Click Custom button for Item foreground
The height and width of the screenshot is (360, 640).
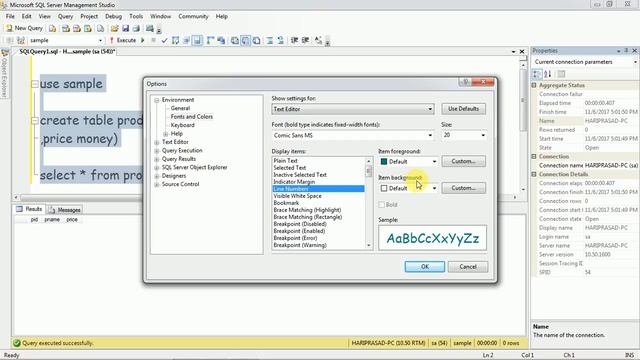463,161
